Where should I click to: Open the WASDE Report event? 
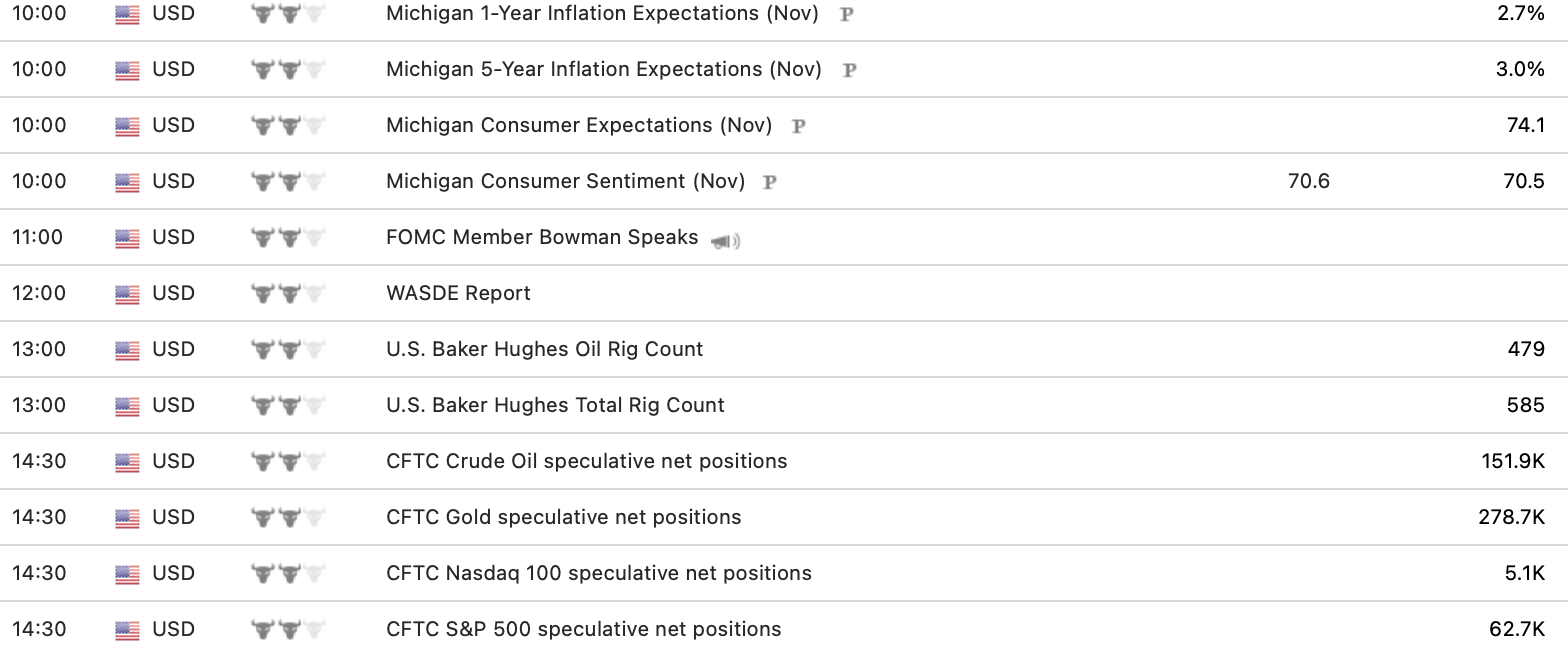point(458,293)
